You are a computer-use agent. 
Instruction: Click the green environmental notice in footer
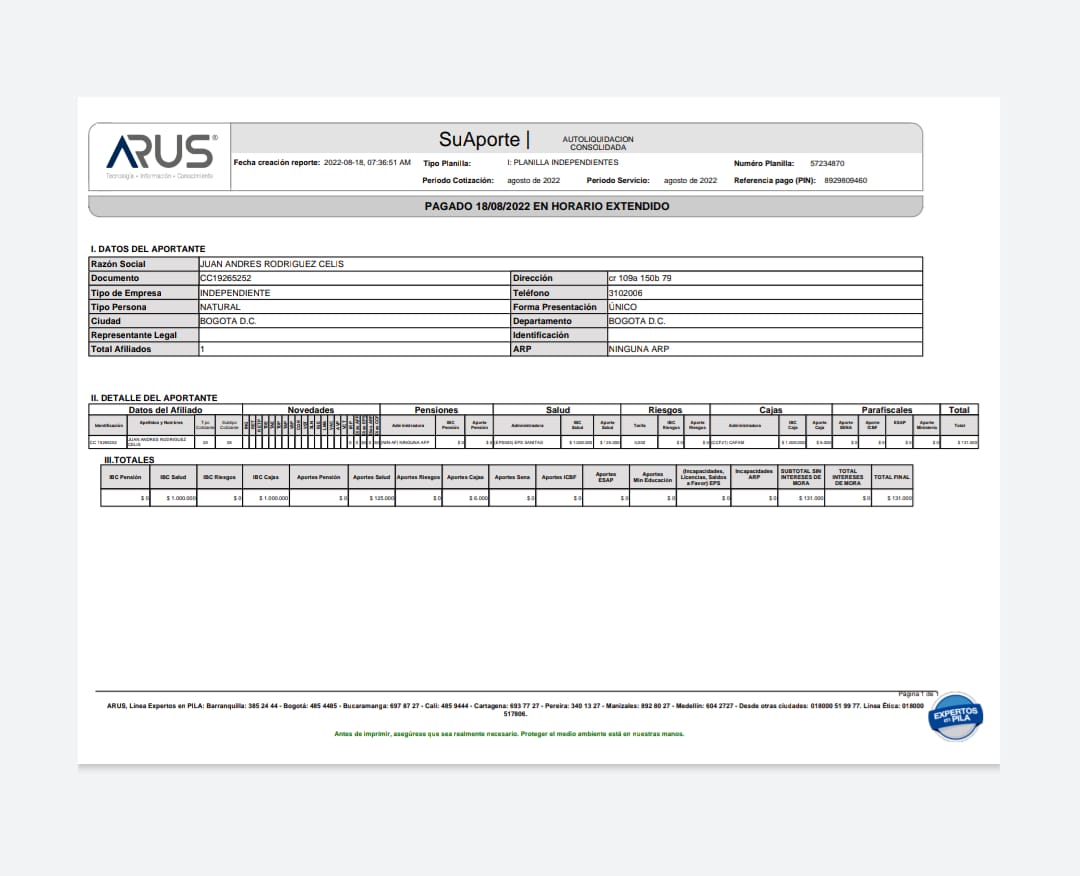tap(509, 733)
